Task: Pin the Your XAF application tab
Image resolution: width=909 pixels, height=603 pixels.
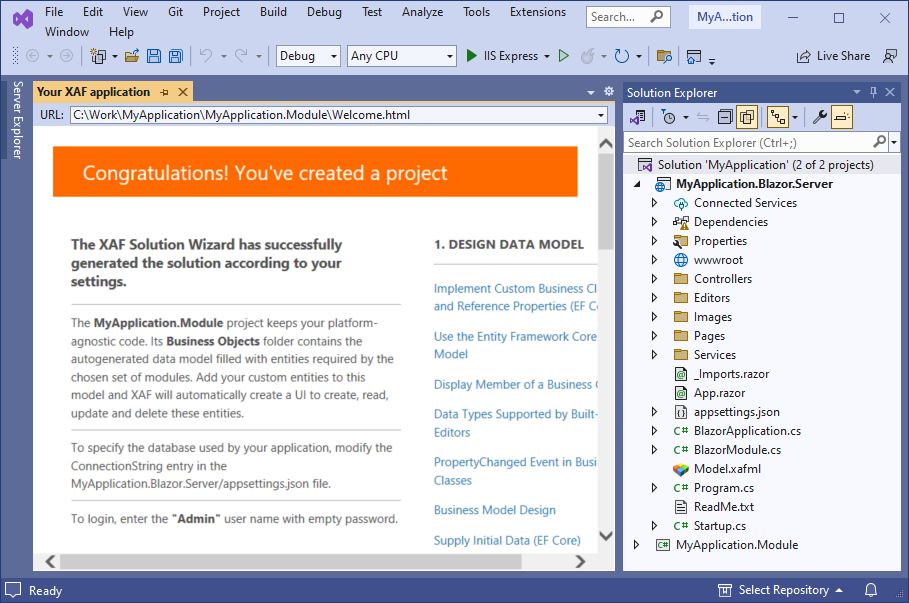Action: 165,92
